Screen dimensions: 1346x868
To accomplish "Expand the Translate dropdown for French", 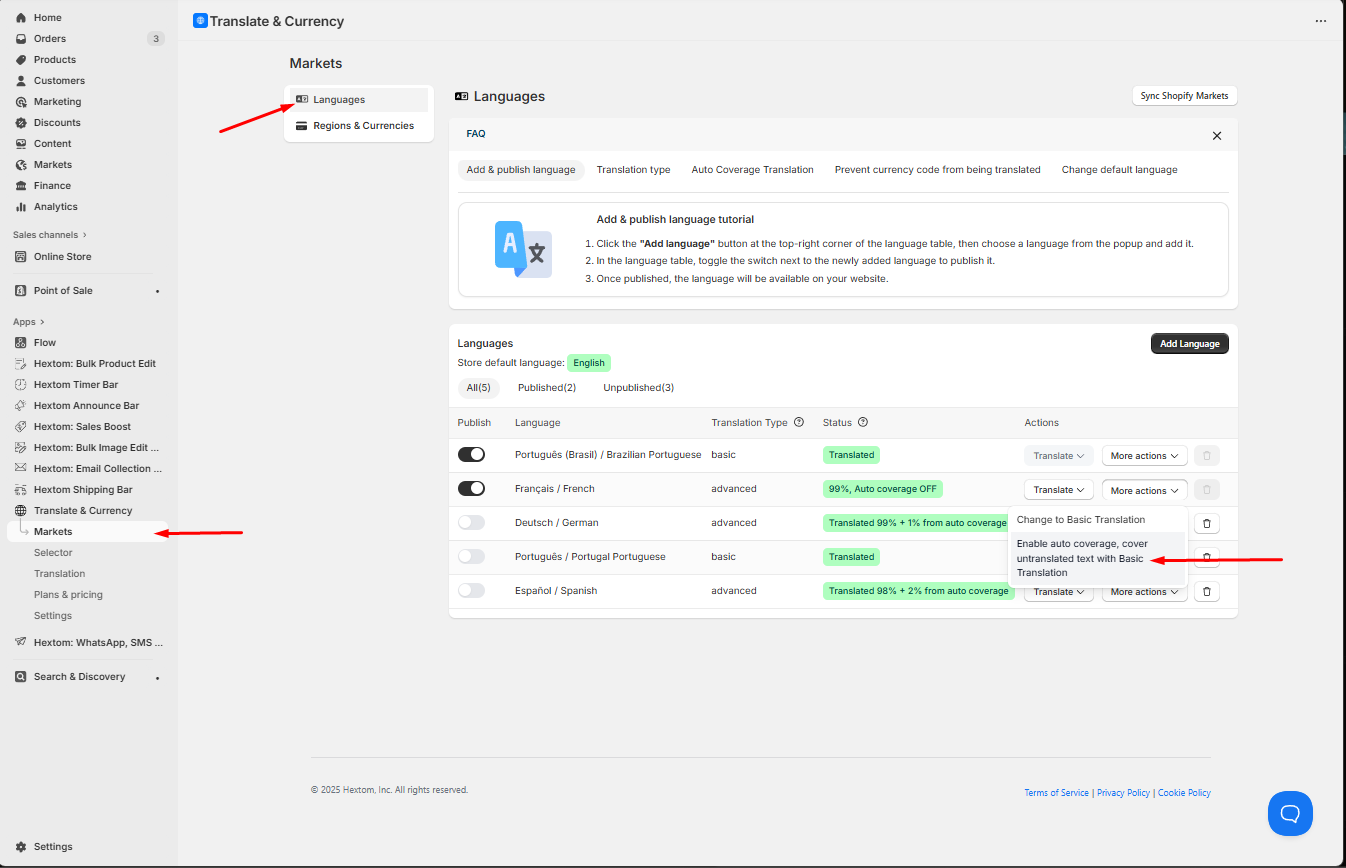I will tap(1058, 490).
